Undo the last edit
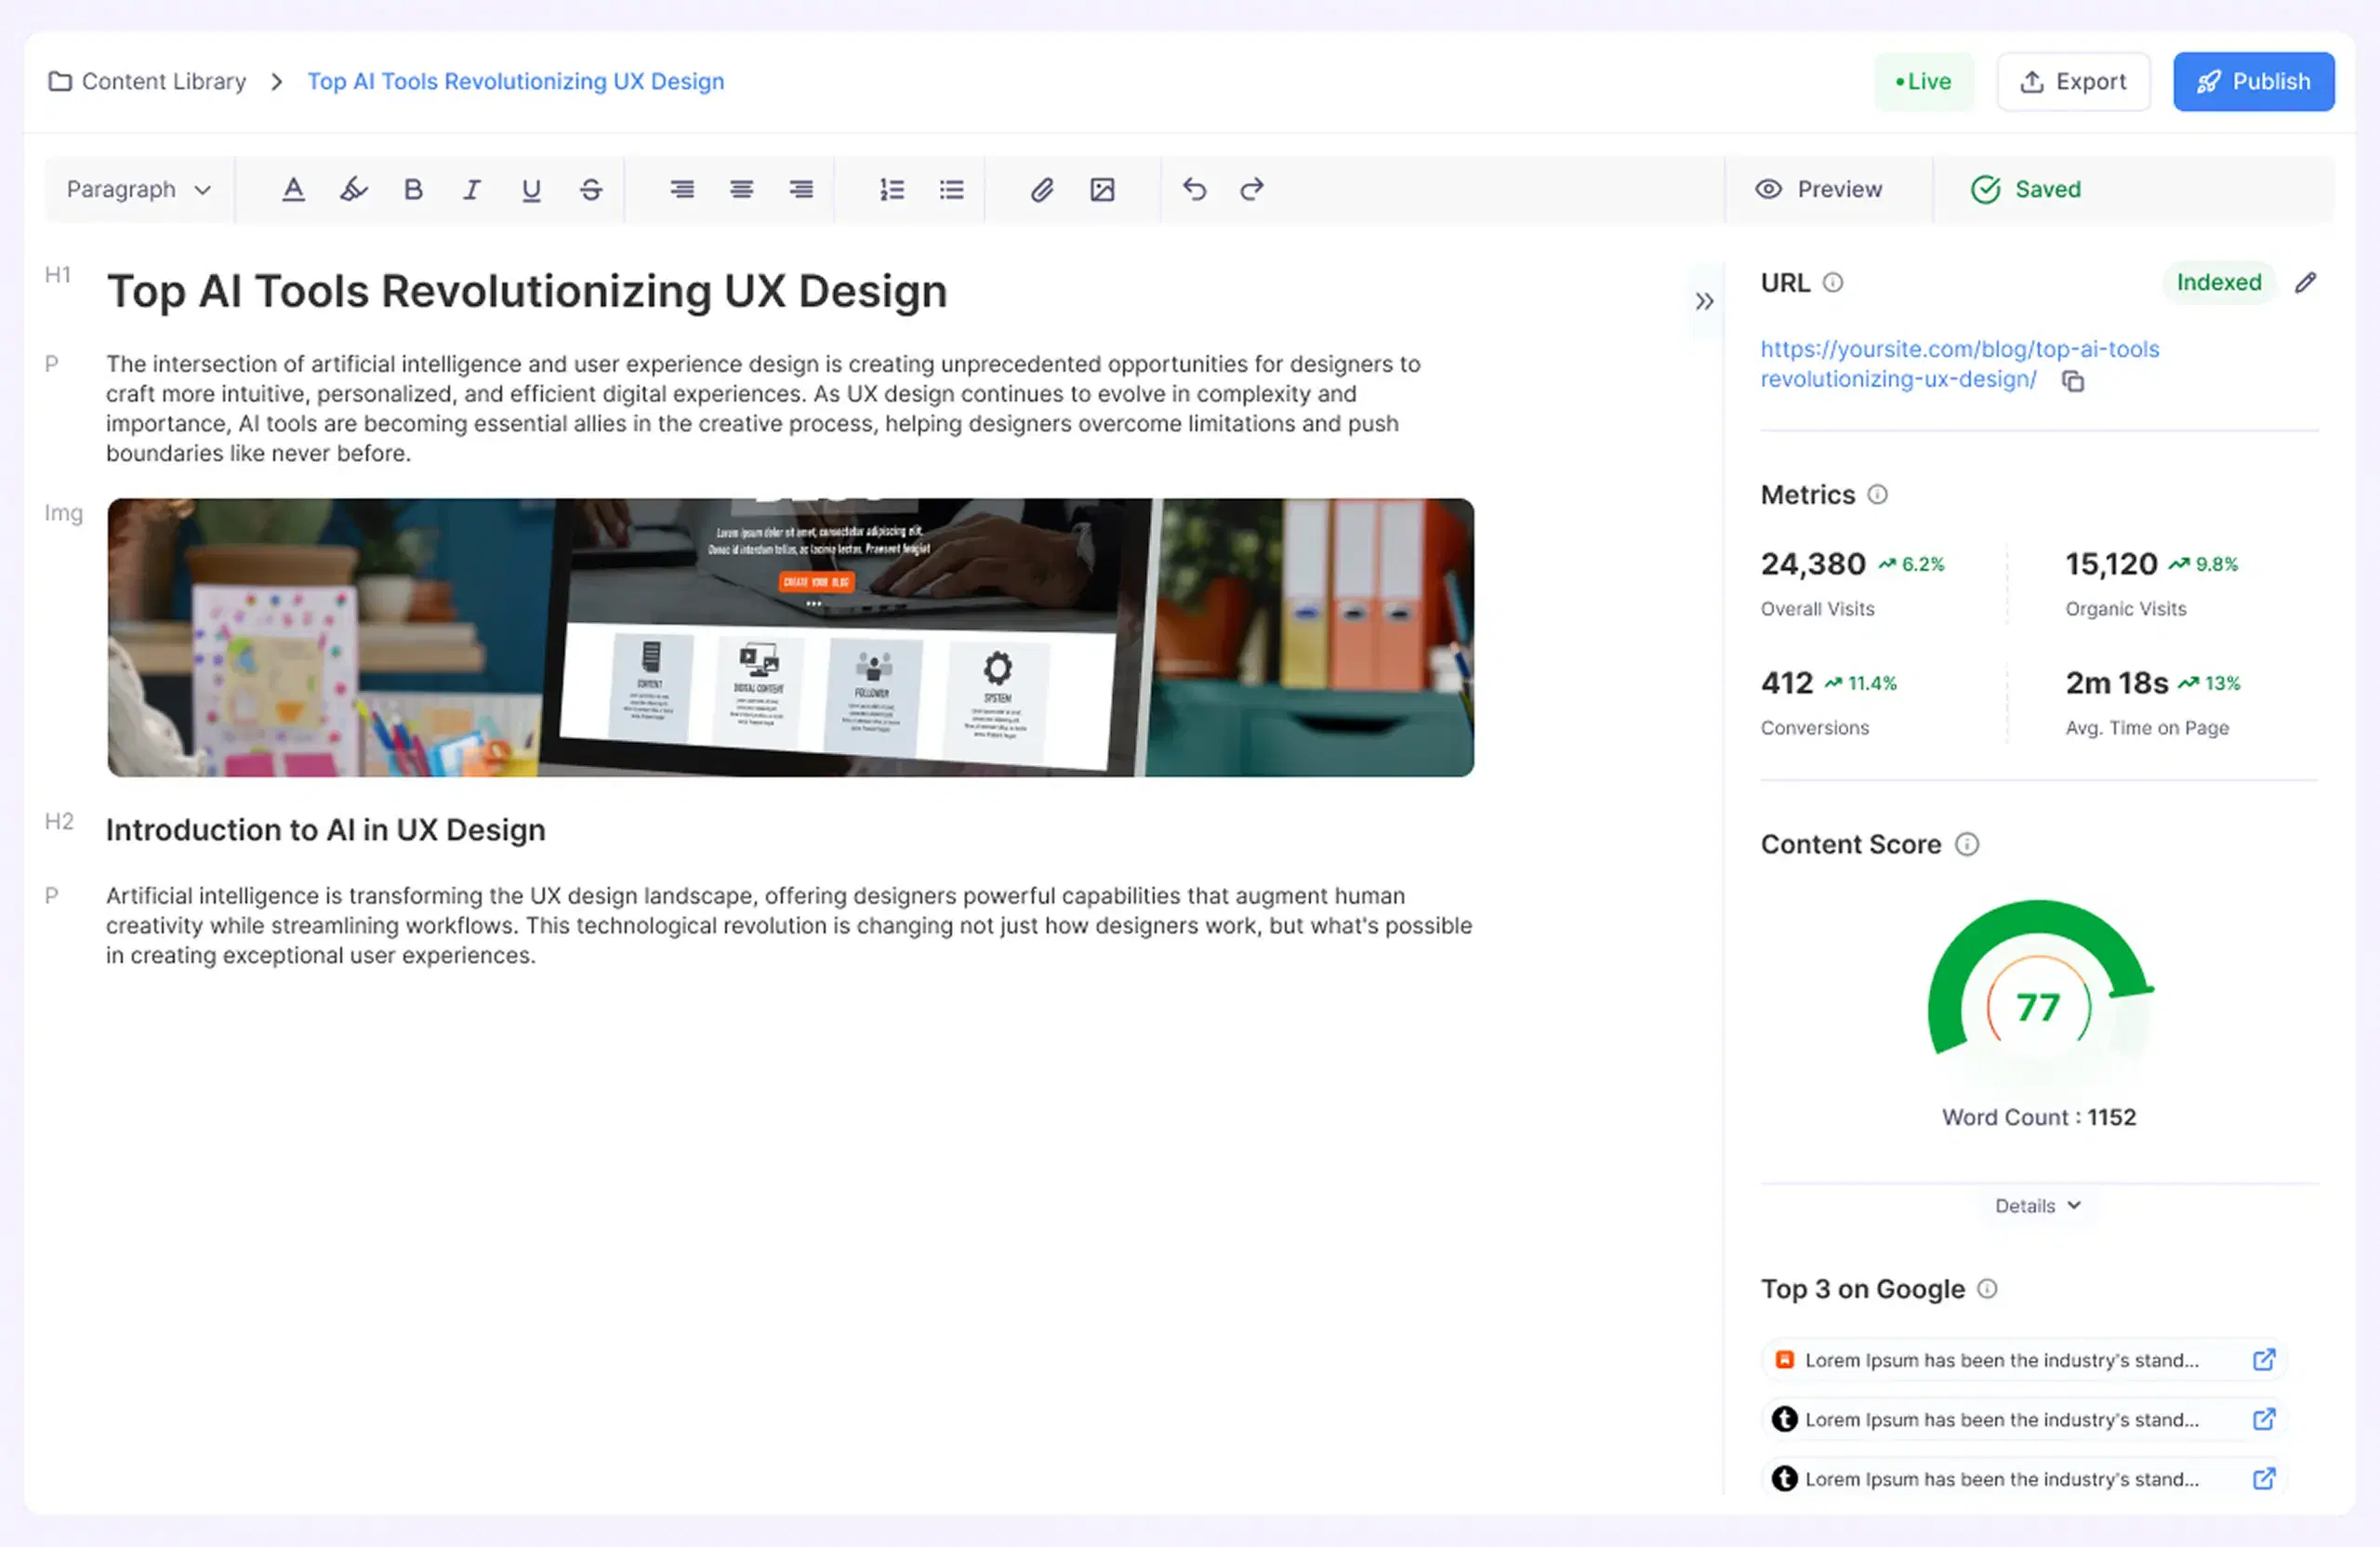The image size is (2380, 1547). [x=1194, y=189]
